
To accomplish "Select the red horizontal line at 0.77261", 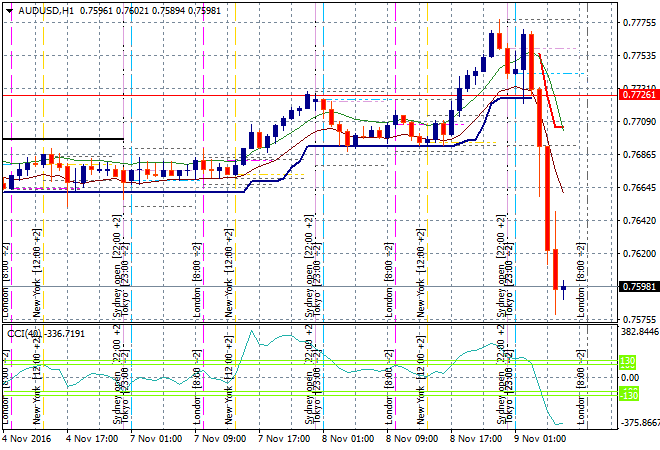I will point(310,96).
